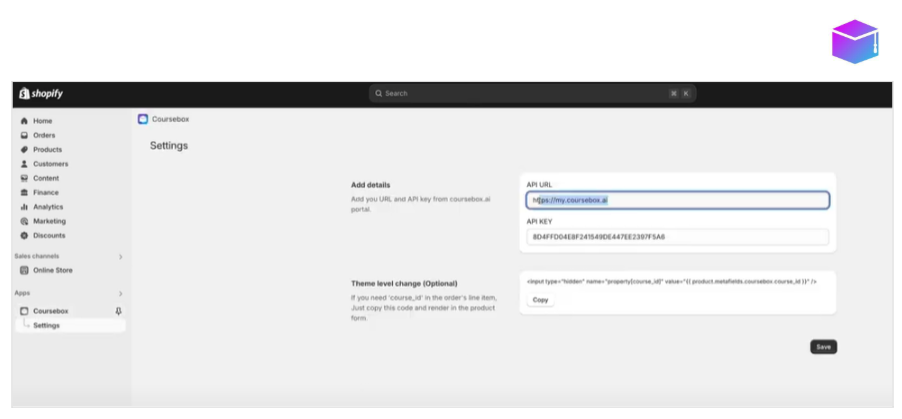Click the Online Store icon
Image resolution: width=902 pixels, height=419 pixels.
coord(24,271)
